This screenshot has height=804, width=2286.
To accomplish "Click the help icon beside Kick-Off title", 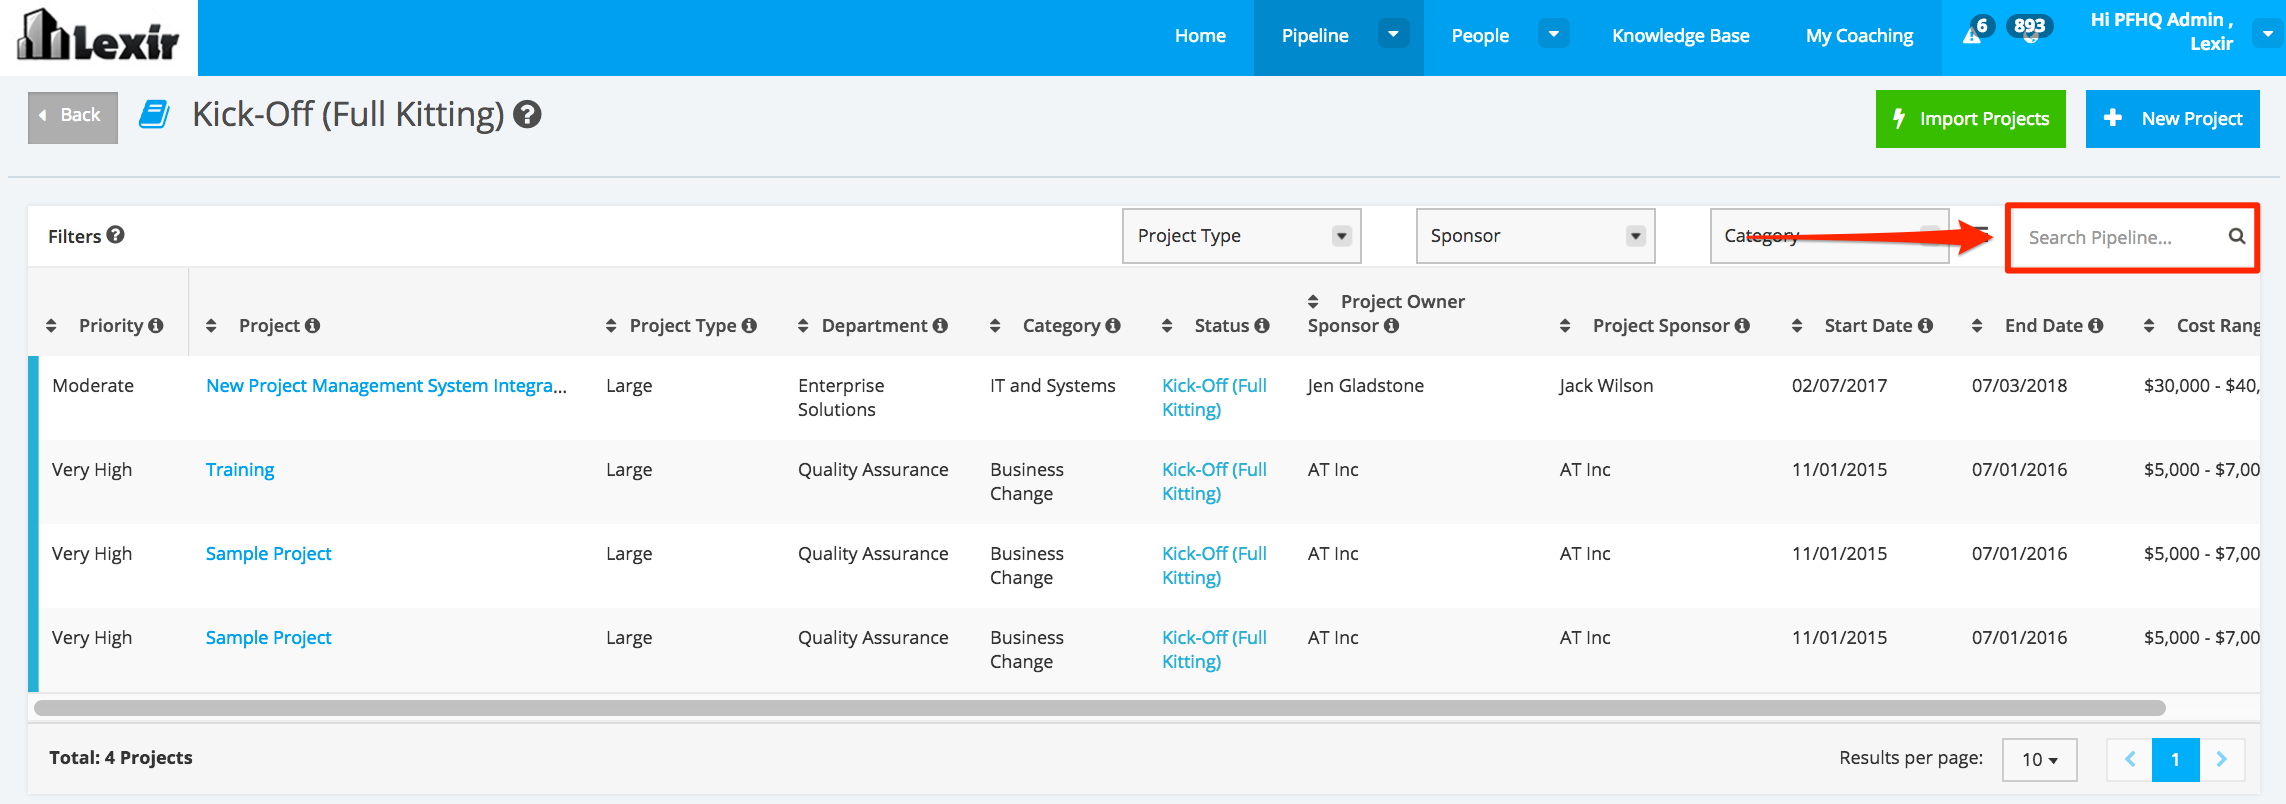I will point(527,115).
